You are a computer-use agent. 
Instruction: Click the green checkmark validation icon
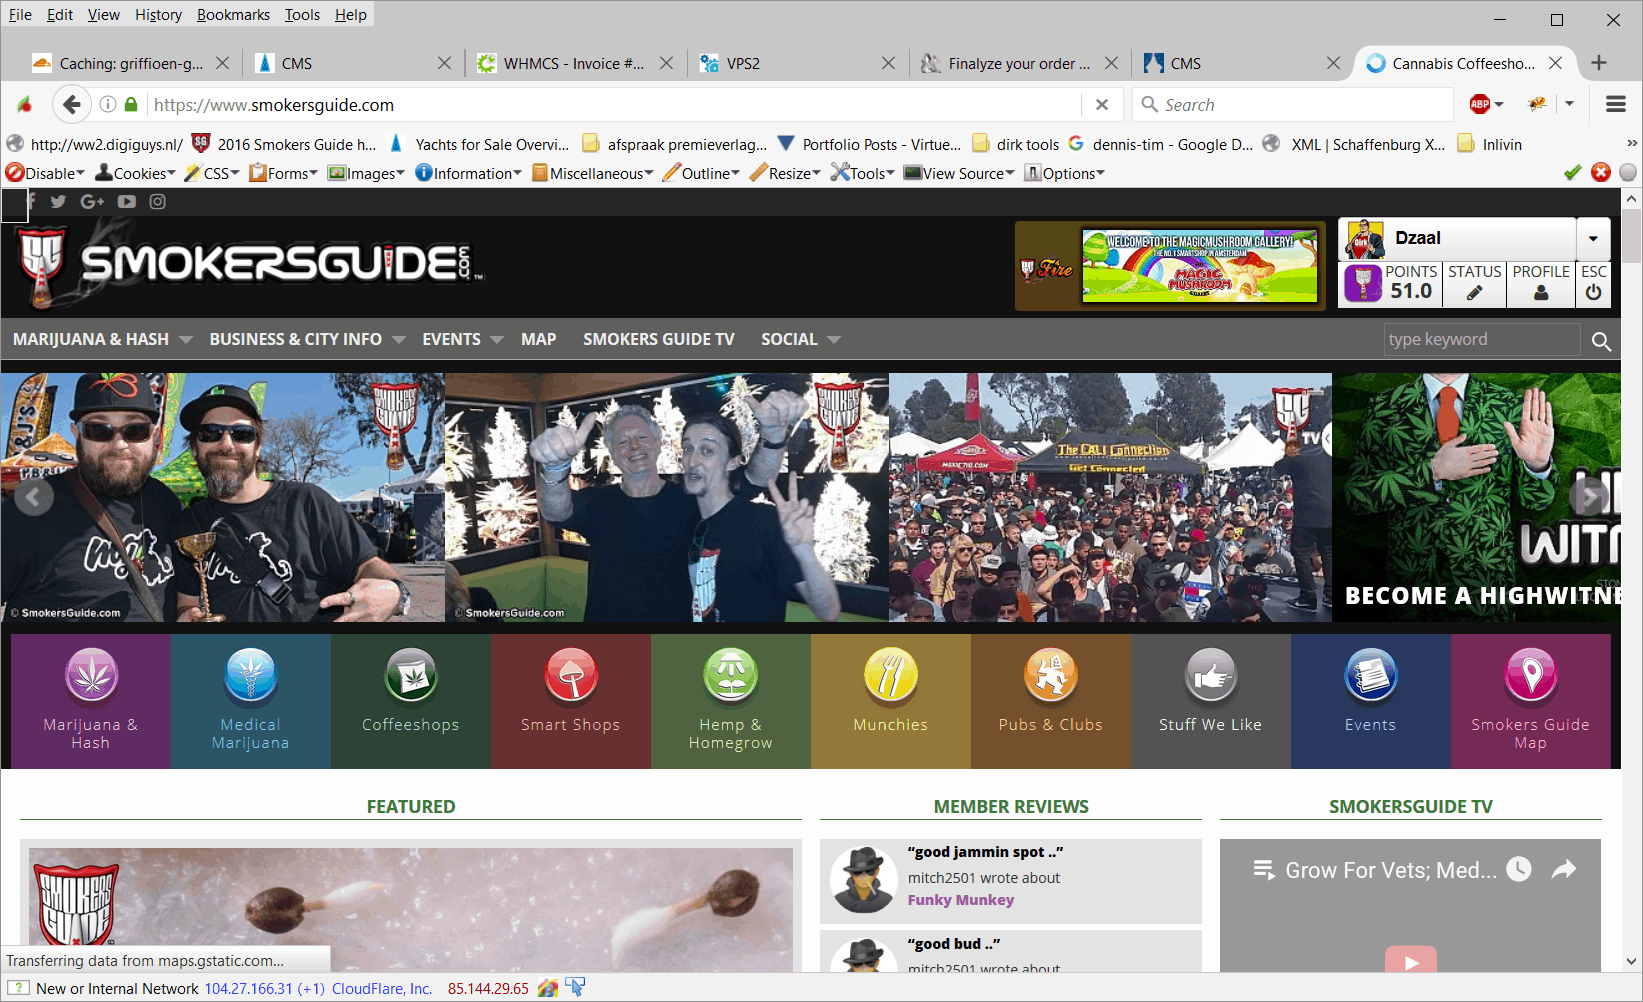click(x=1573, y=172)
